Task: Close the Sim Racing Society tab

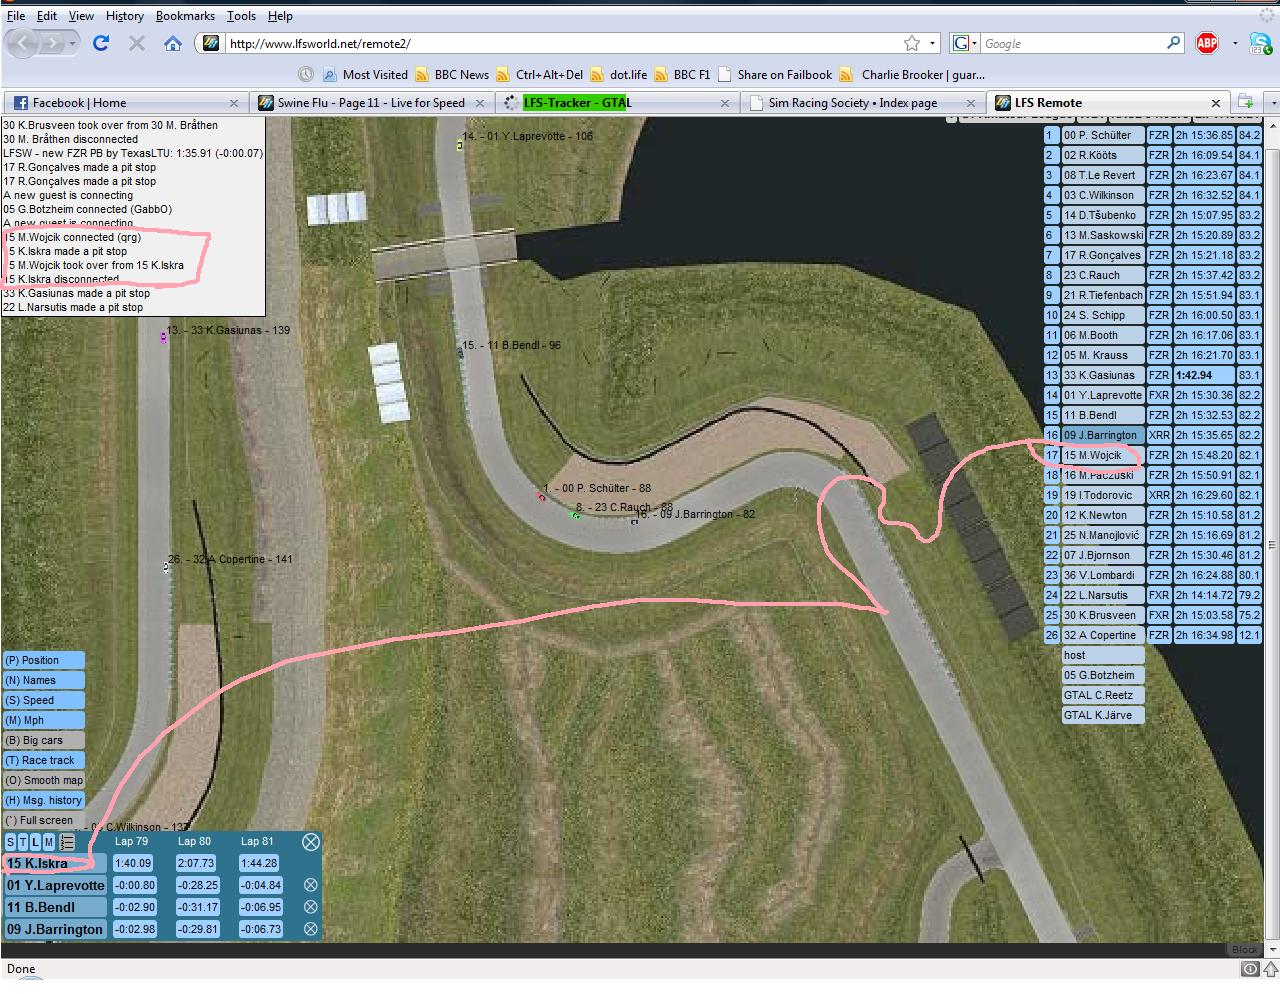Action: pos(970,103)
